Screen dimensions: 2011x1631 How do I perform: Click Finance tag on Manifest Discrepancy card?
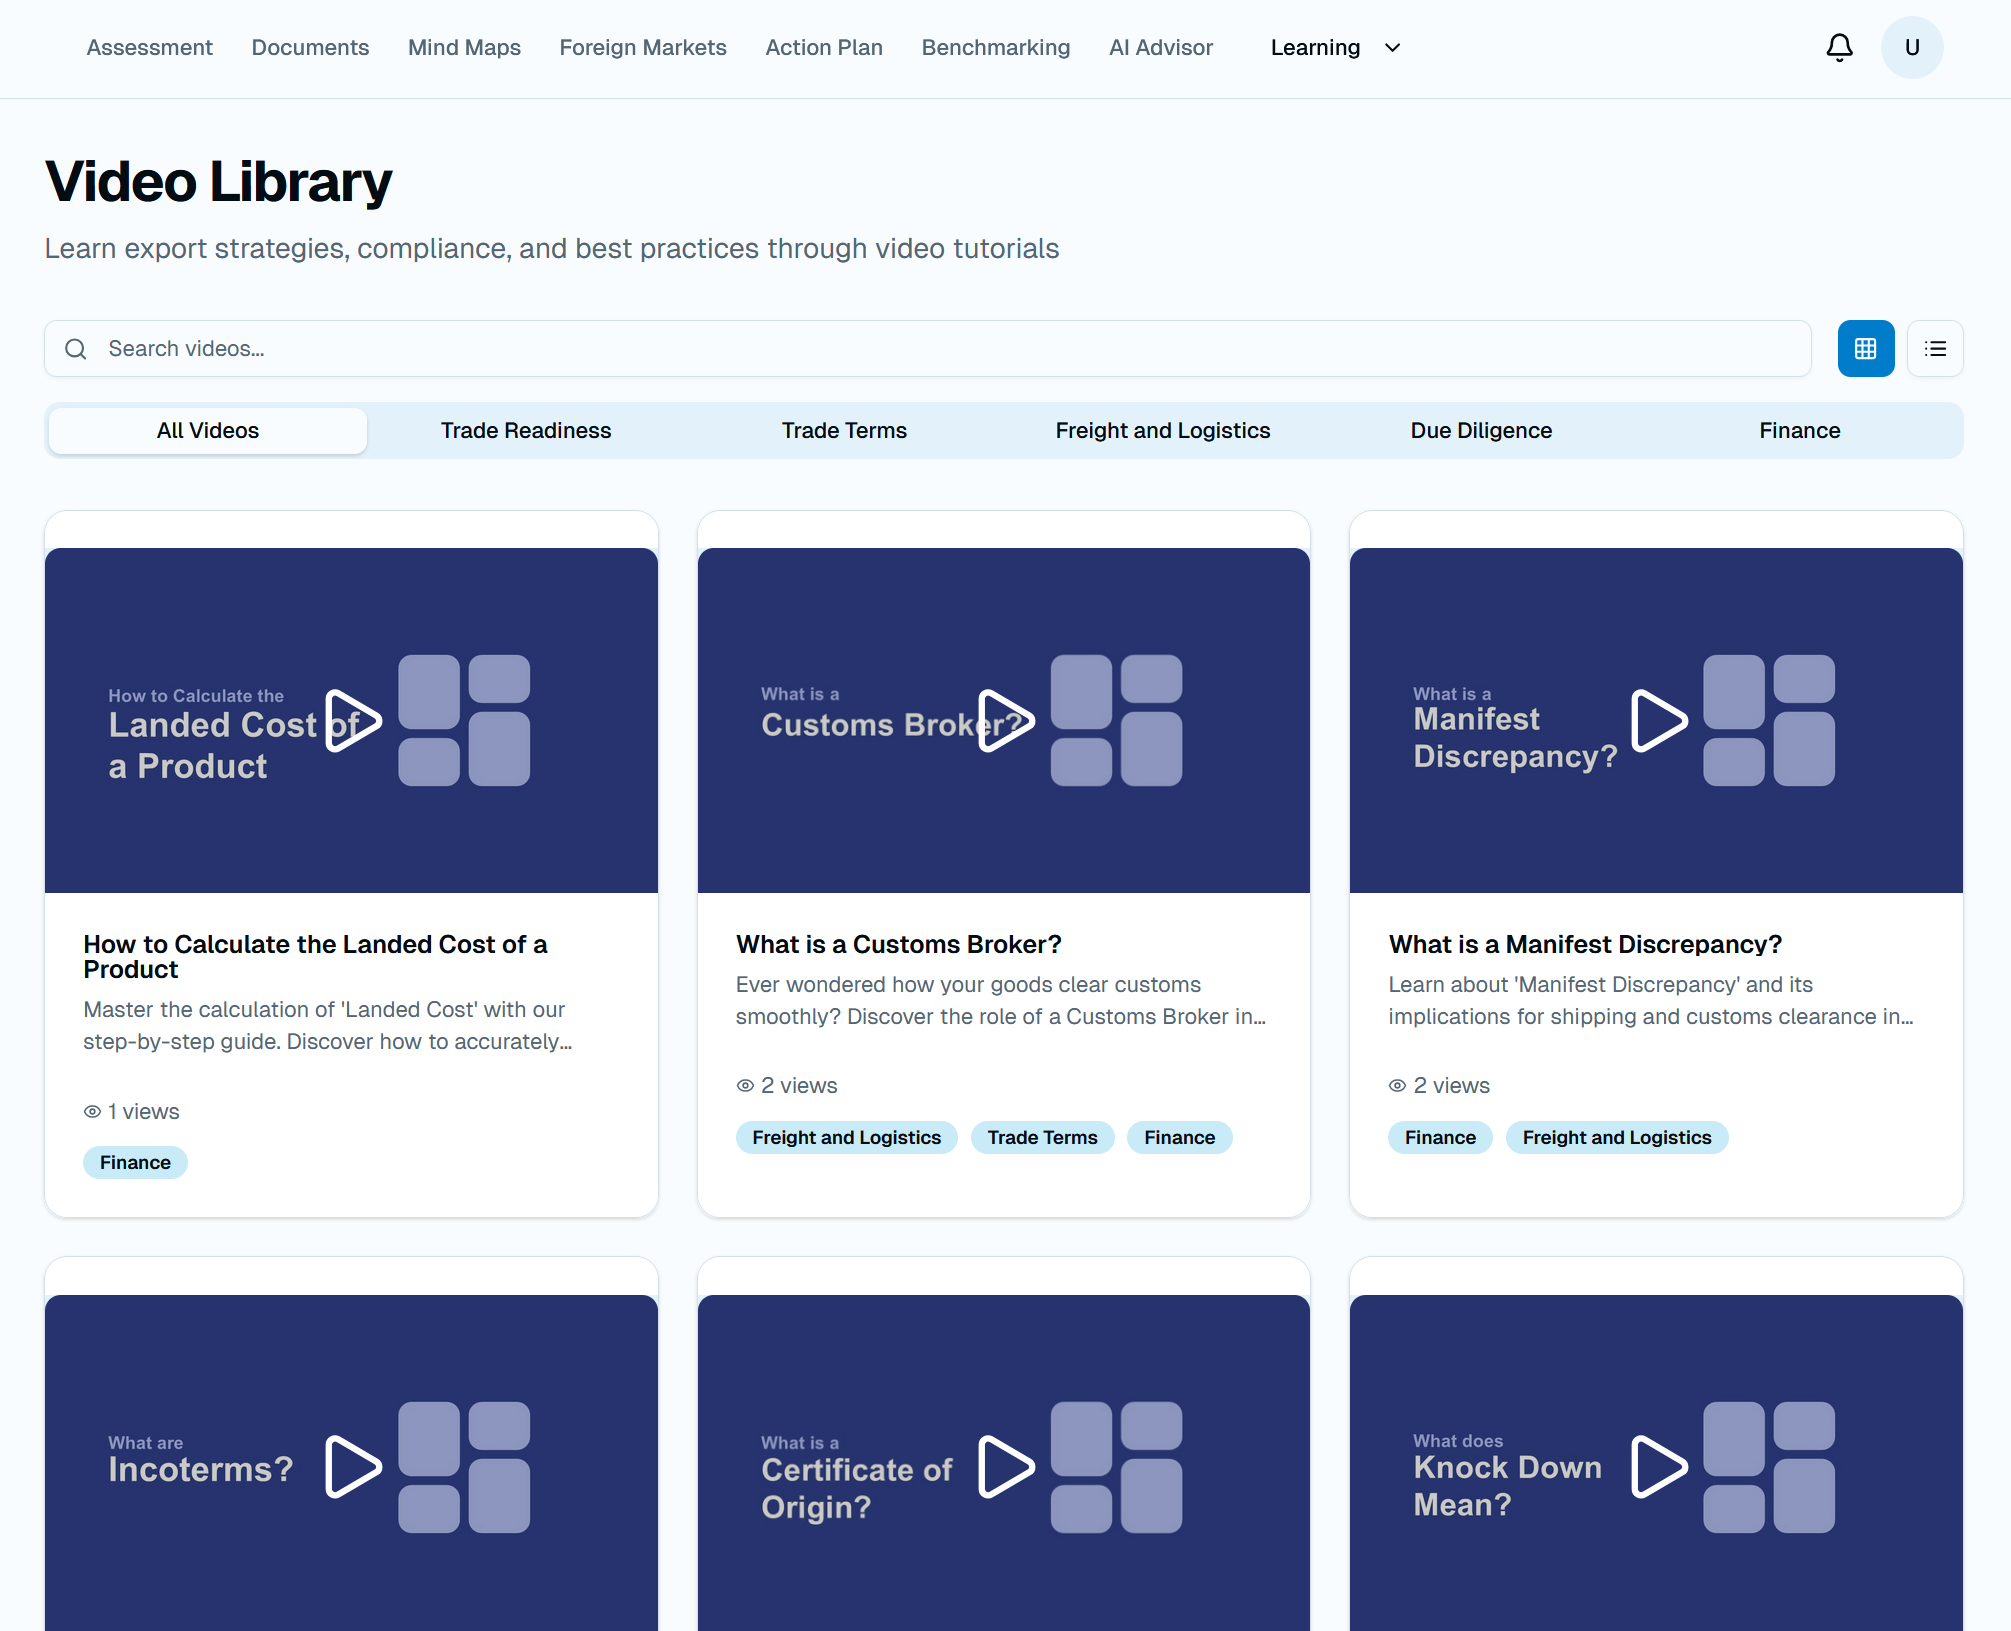click(1440, 1138)
